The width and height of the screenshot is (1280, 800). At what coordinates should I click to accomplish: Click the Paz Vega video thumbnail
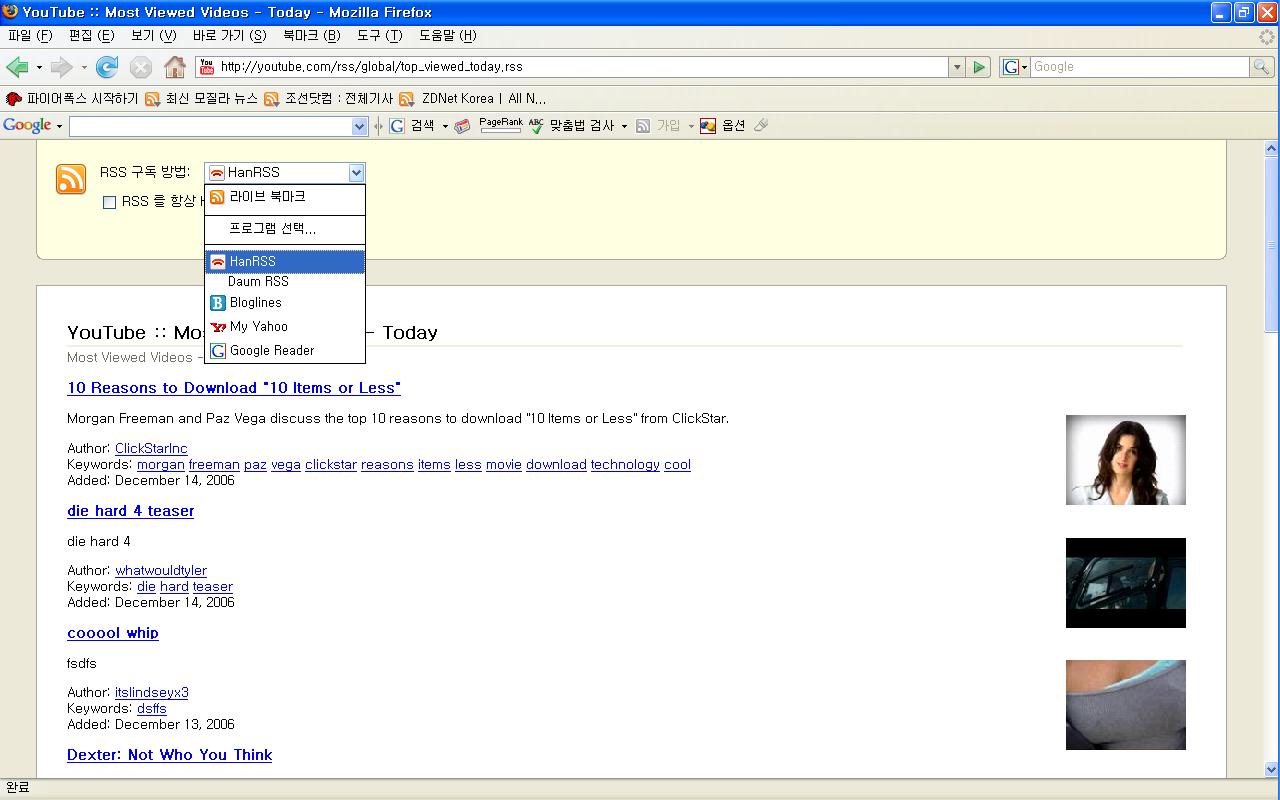coord(1126,460)
